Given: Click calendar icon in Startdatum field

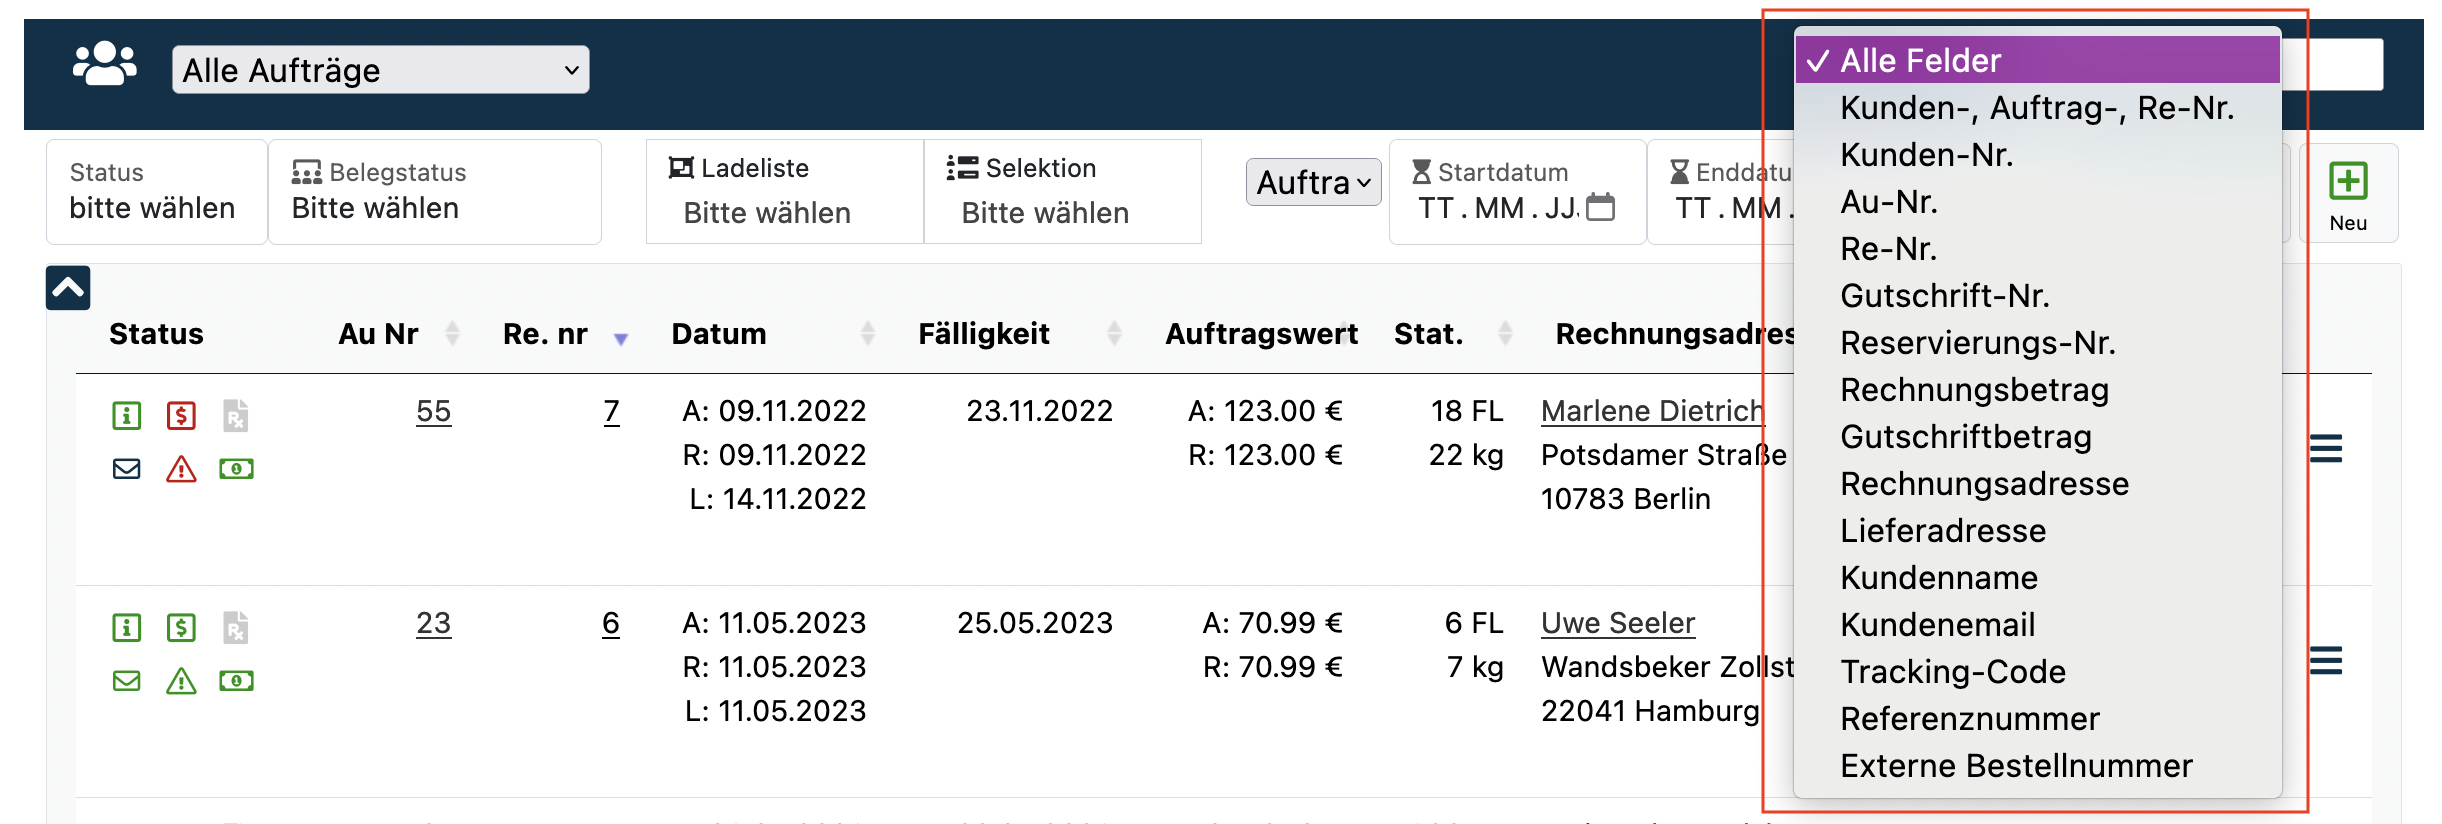Looking at the screenshot, I should 1601,207.
